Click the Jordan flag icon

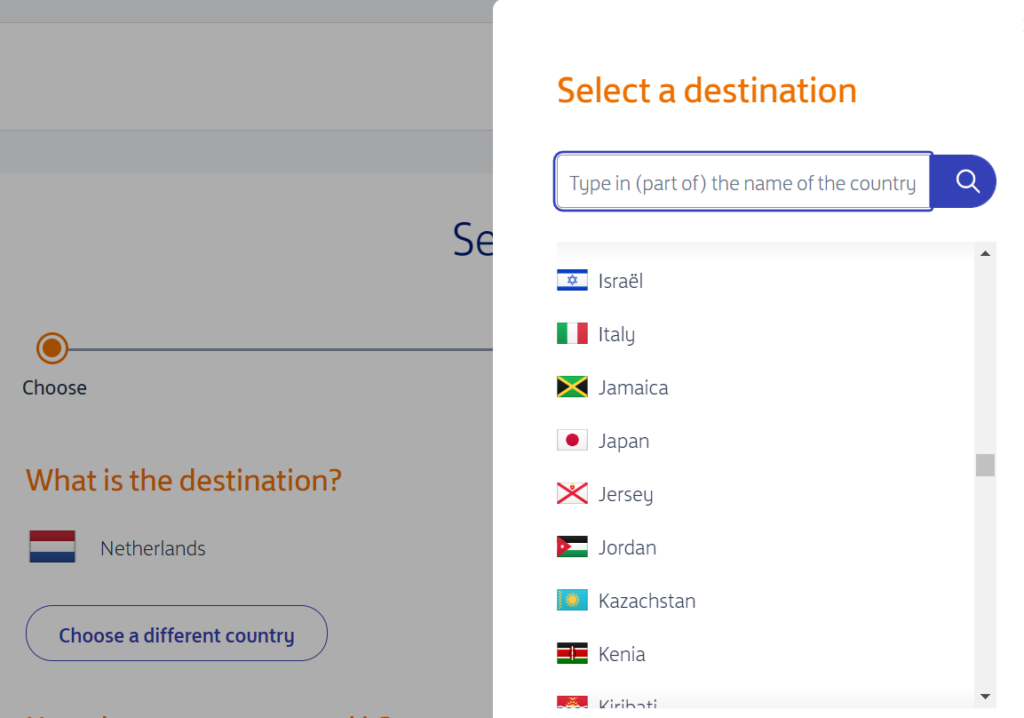(x=572, y=547)
